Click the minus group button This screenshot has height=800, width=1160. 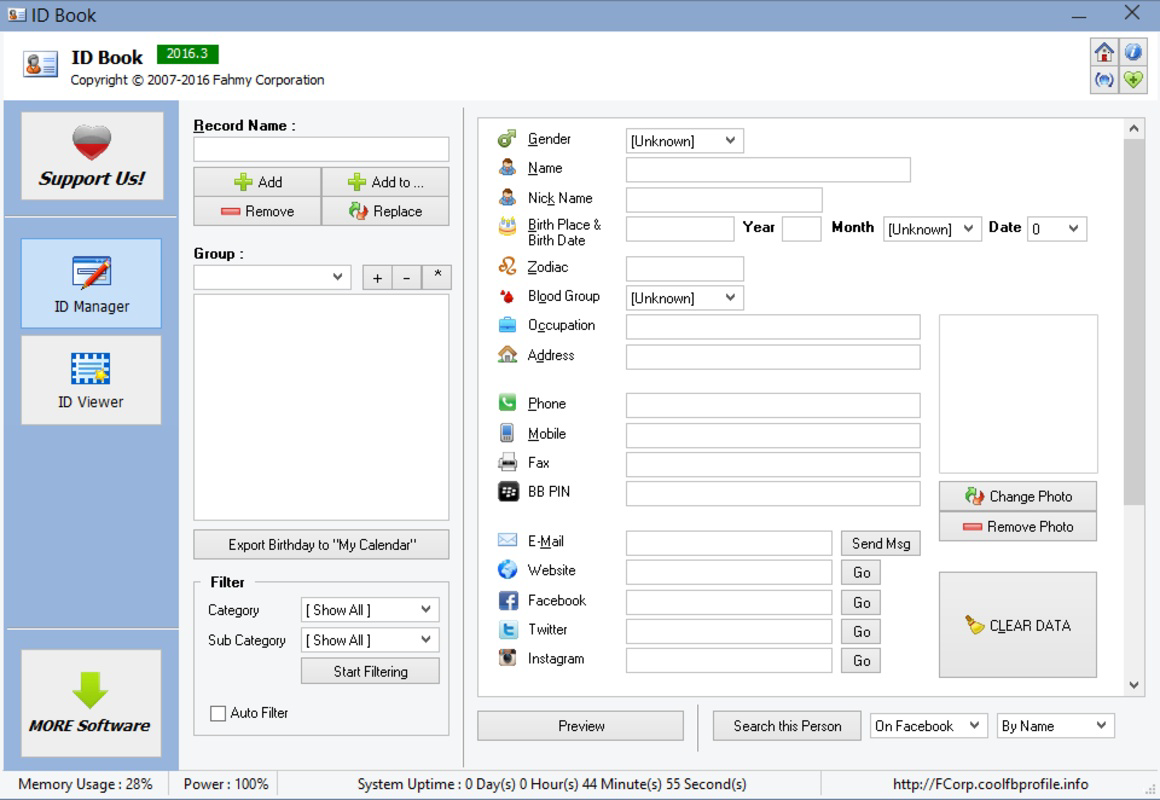pyautogui.click(x=407, y=278)
